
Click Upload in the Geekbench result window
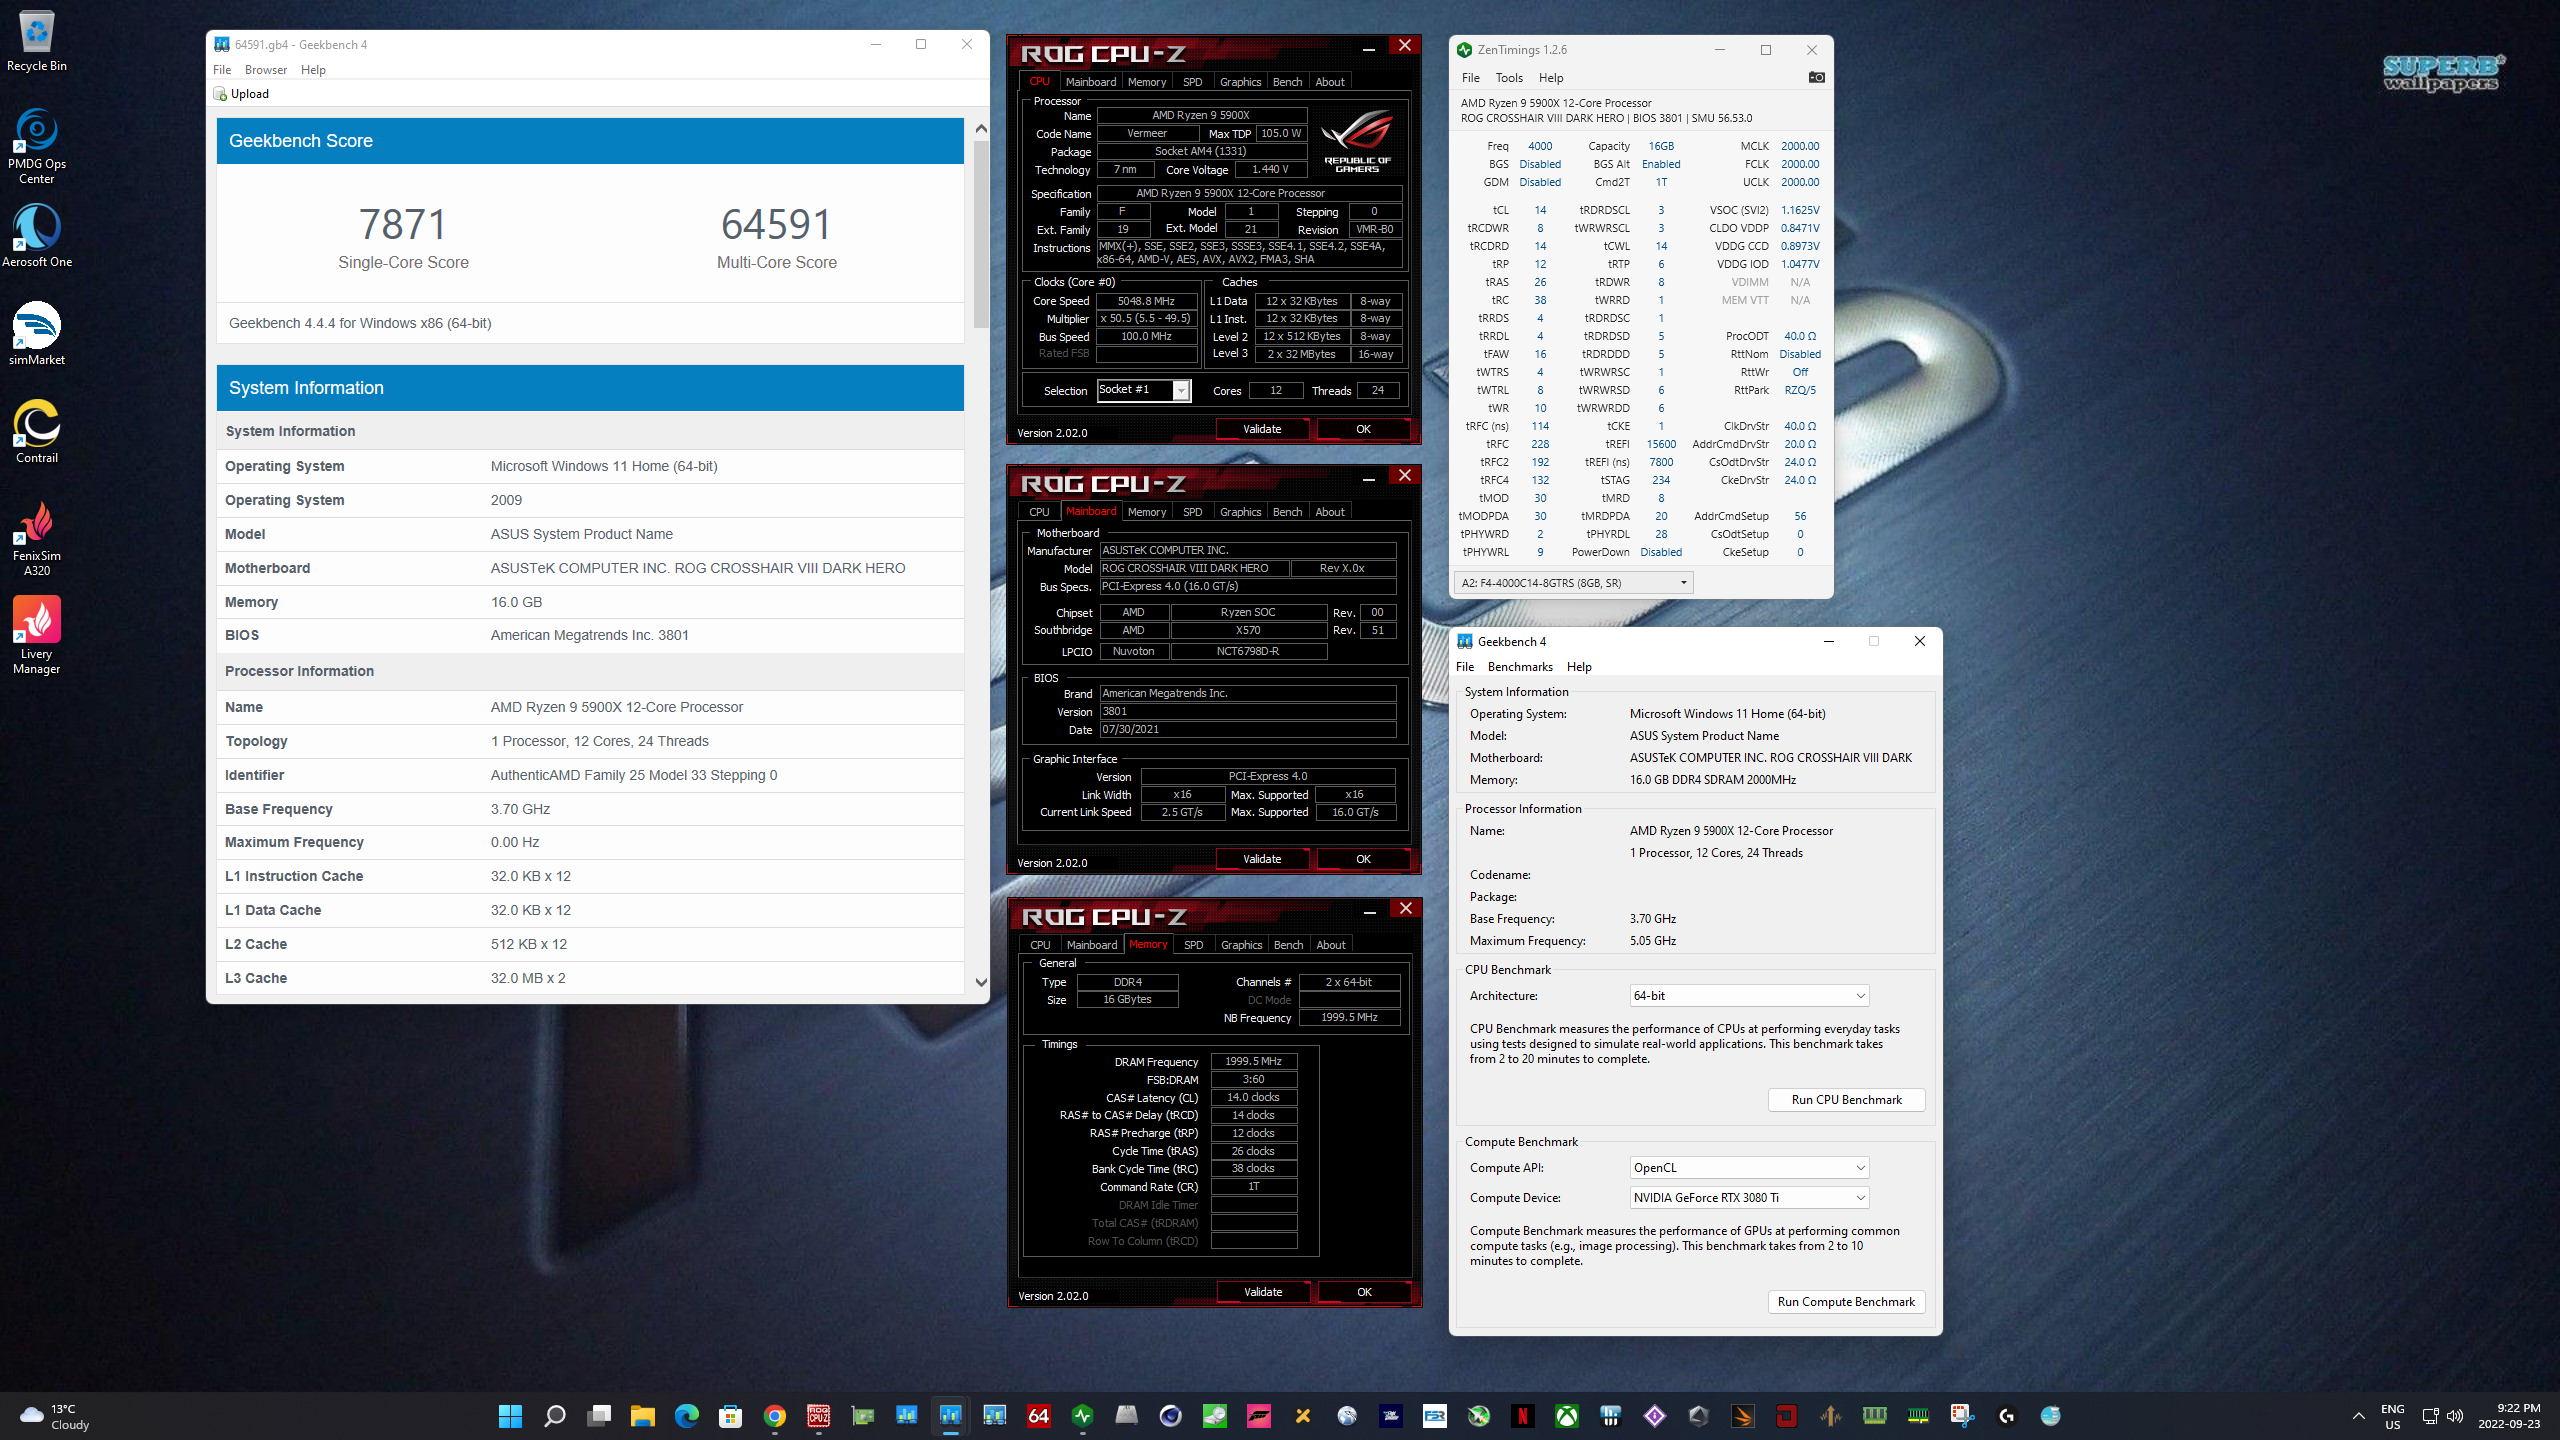pyautogui.click(x=241, y=94)
